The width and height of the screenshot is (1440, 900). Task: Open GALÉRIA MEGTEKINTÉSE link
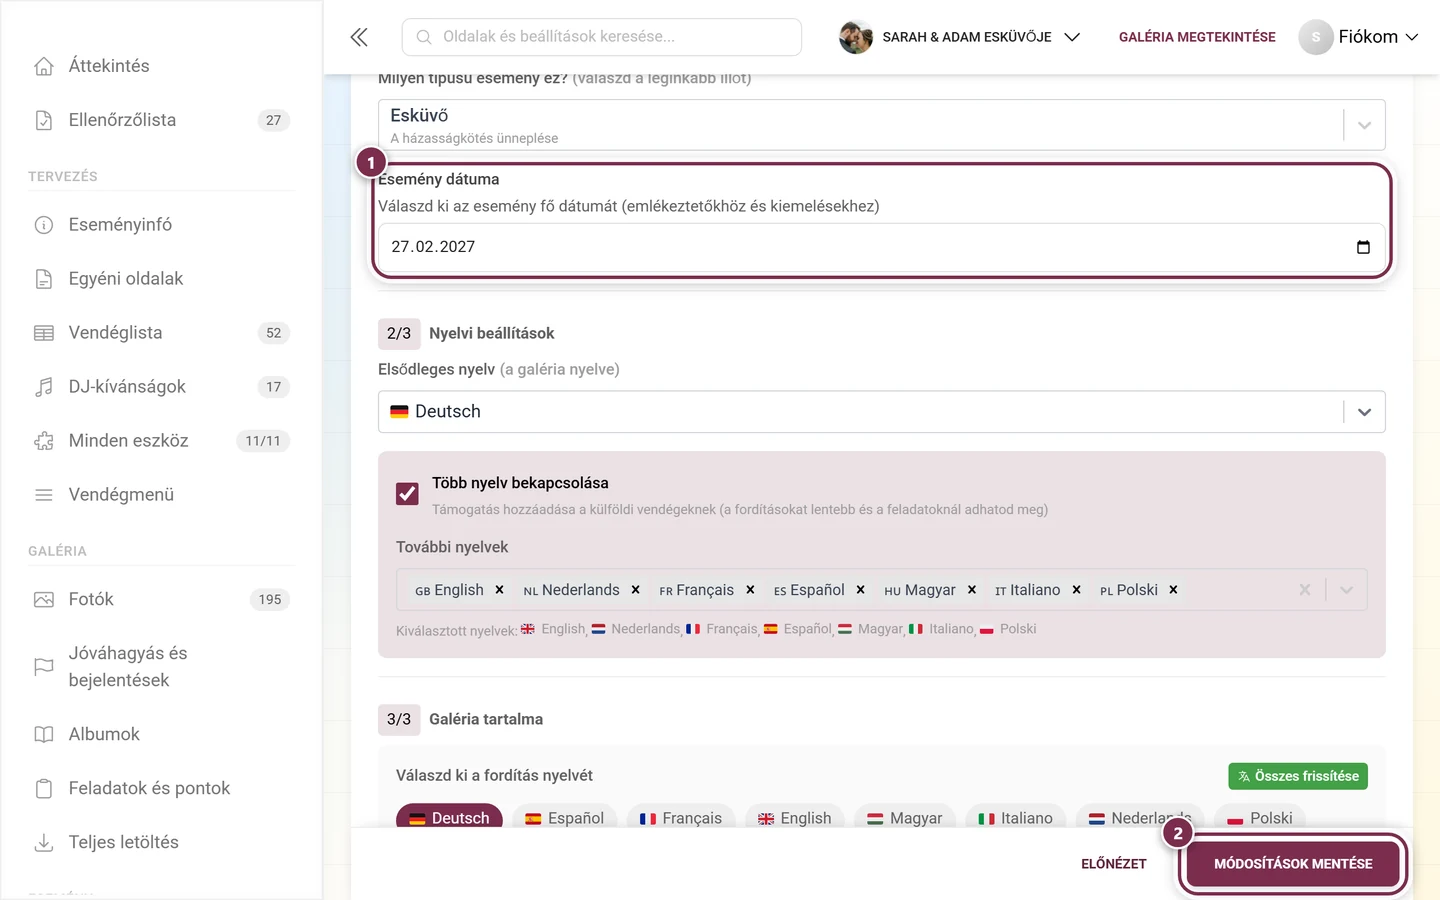(x=1197, y=37)
